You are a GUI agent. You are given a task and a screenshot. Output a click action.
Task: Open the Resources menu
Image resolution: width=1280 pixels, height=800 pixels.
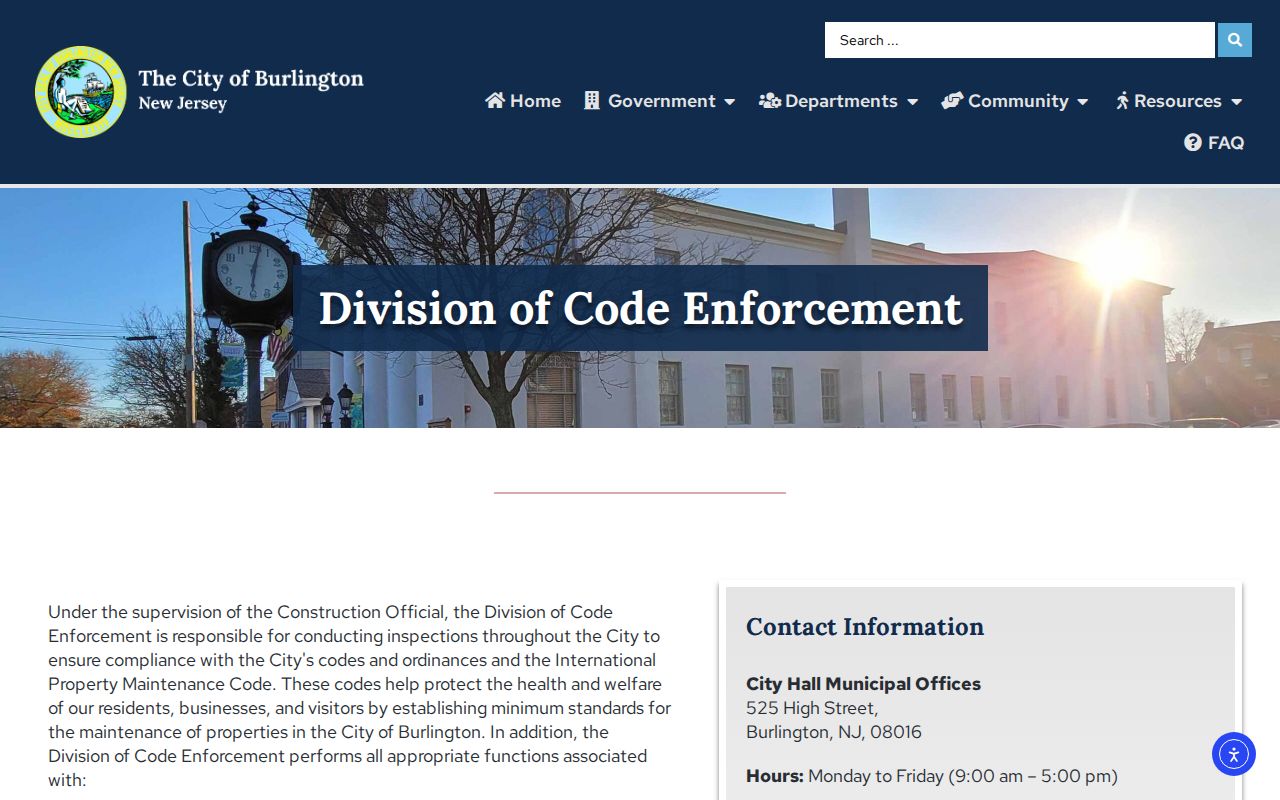[1178, 101]
